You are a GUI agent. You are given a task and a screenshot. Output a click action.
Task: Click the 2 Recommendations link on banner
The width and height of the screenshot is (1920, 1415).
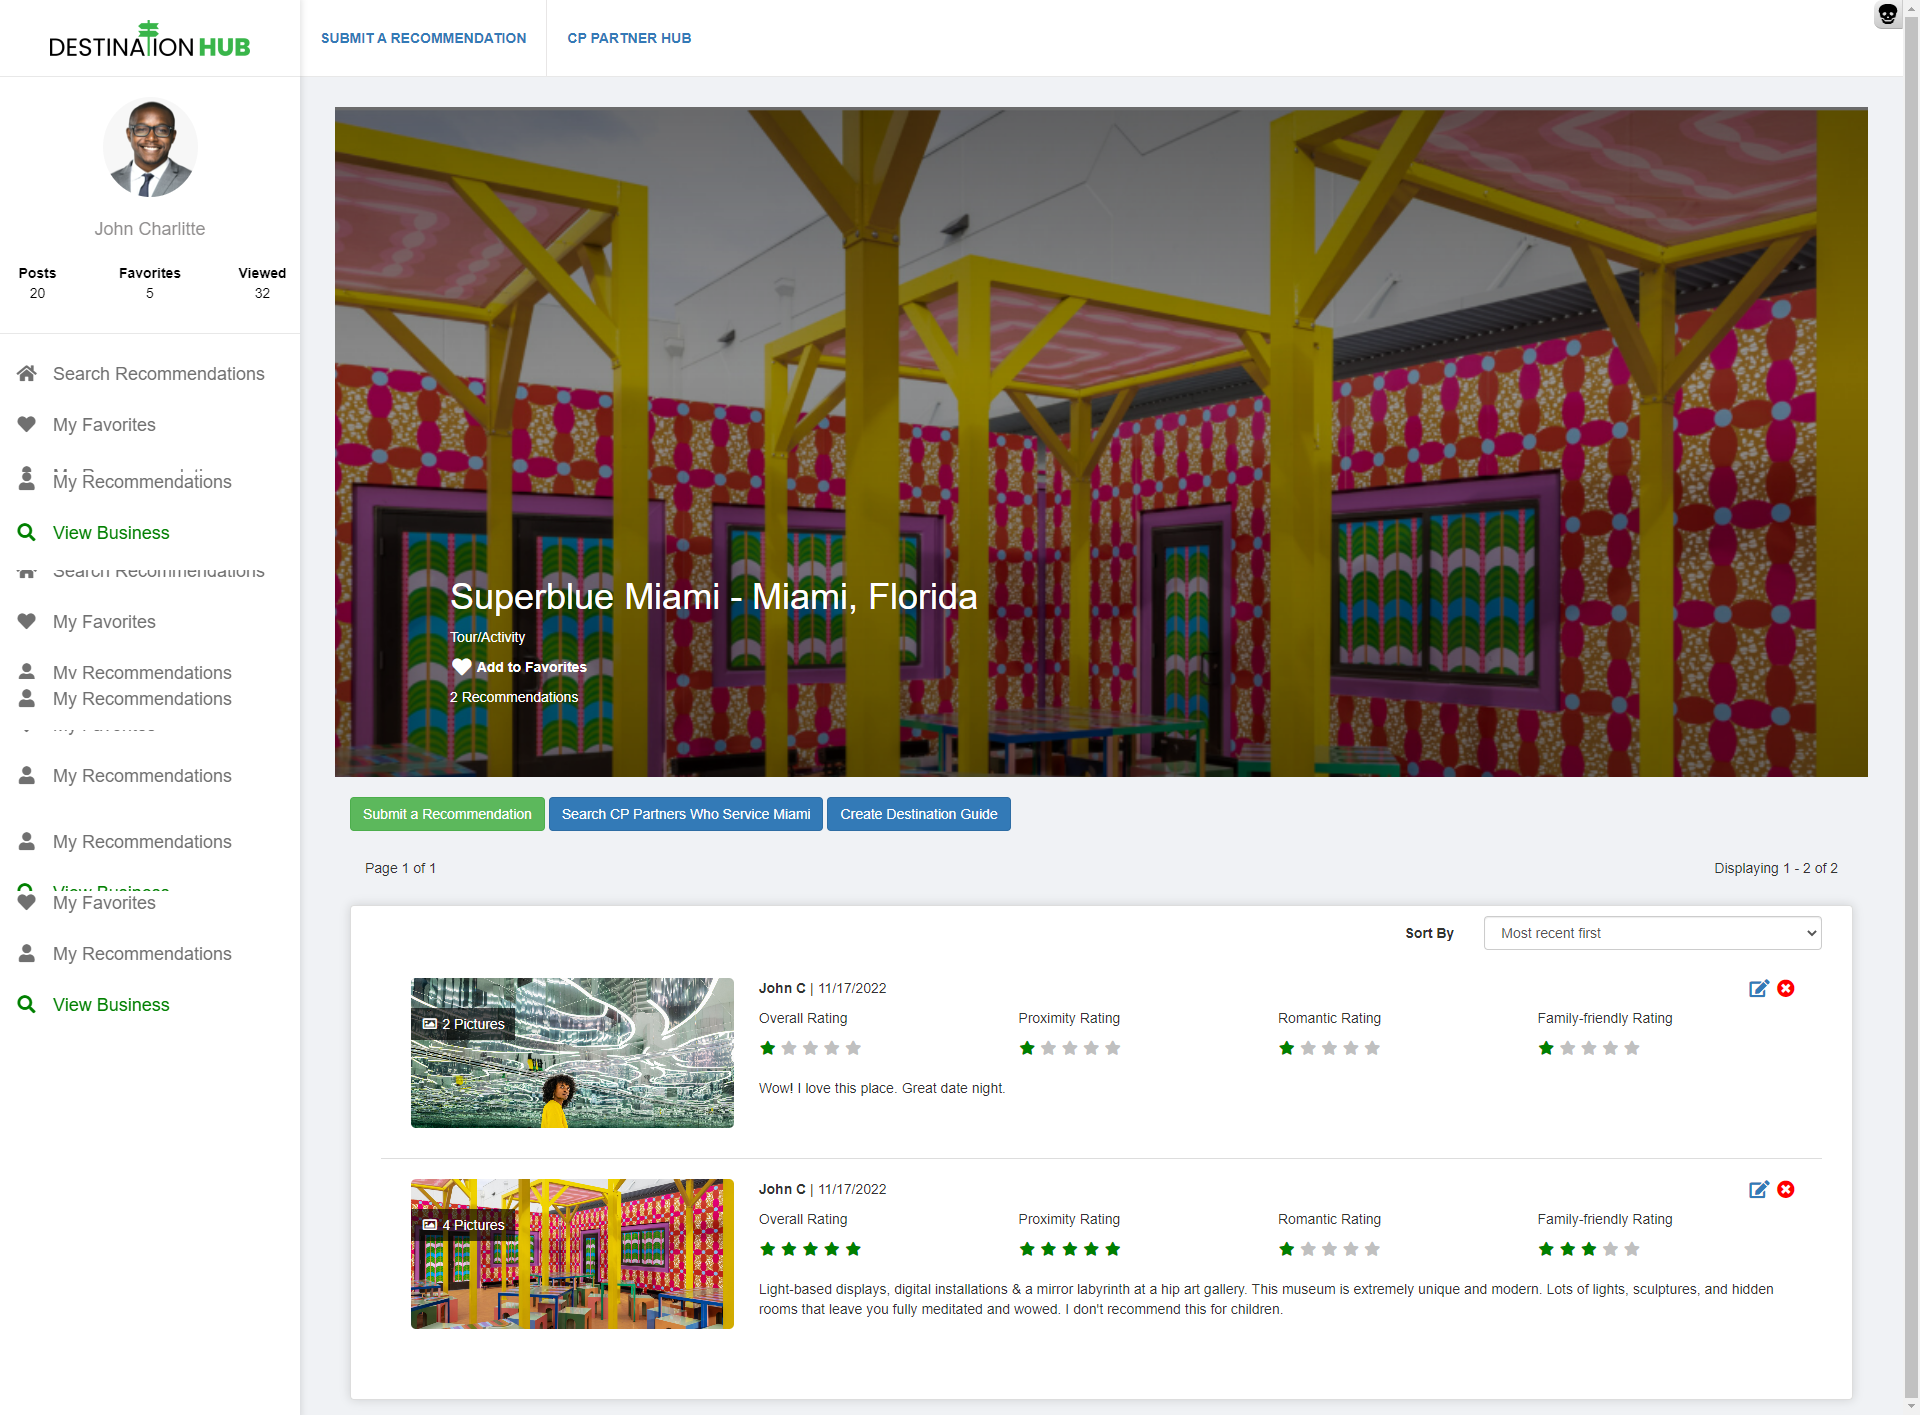pyautogui.click(x=514, y=697)
